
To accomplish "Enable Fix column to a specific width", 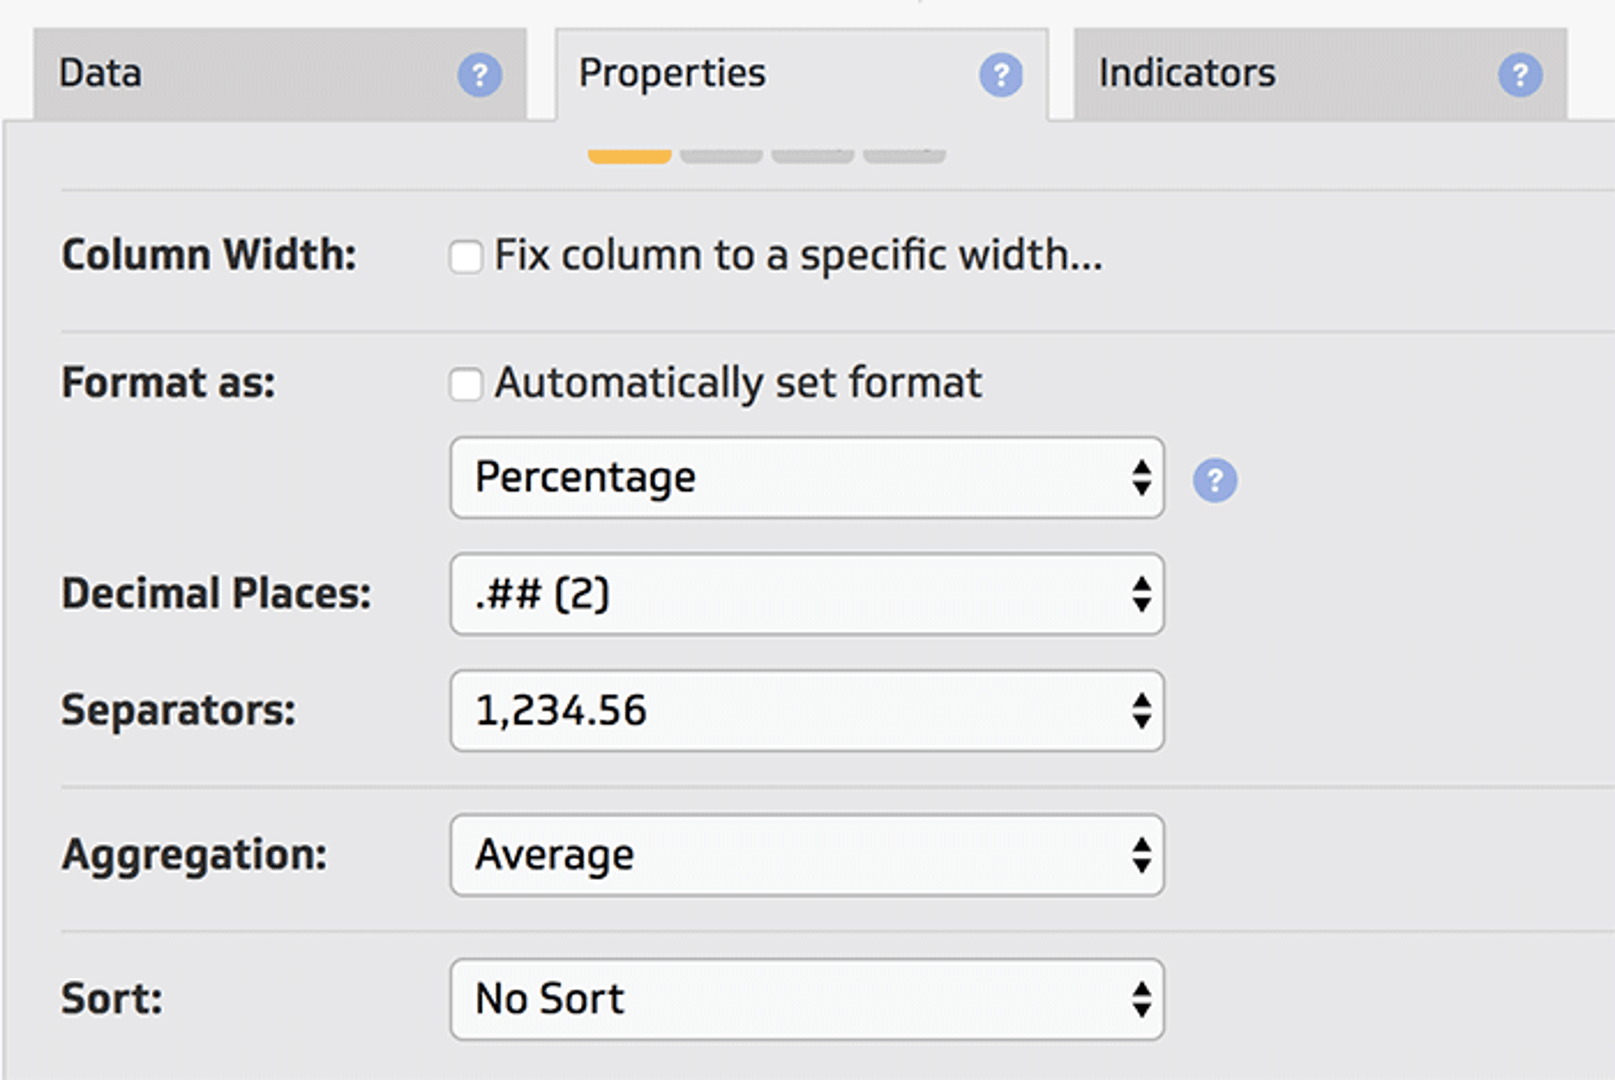I will [466, 257].
